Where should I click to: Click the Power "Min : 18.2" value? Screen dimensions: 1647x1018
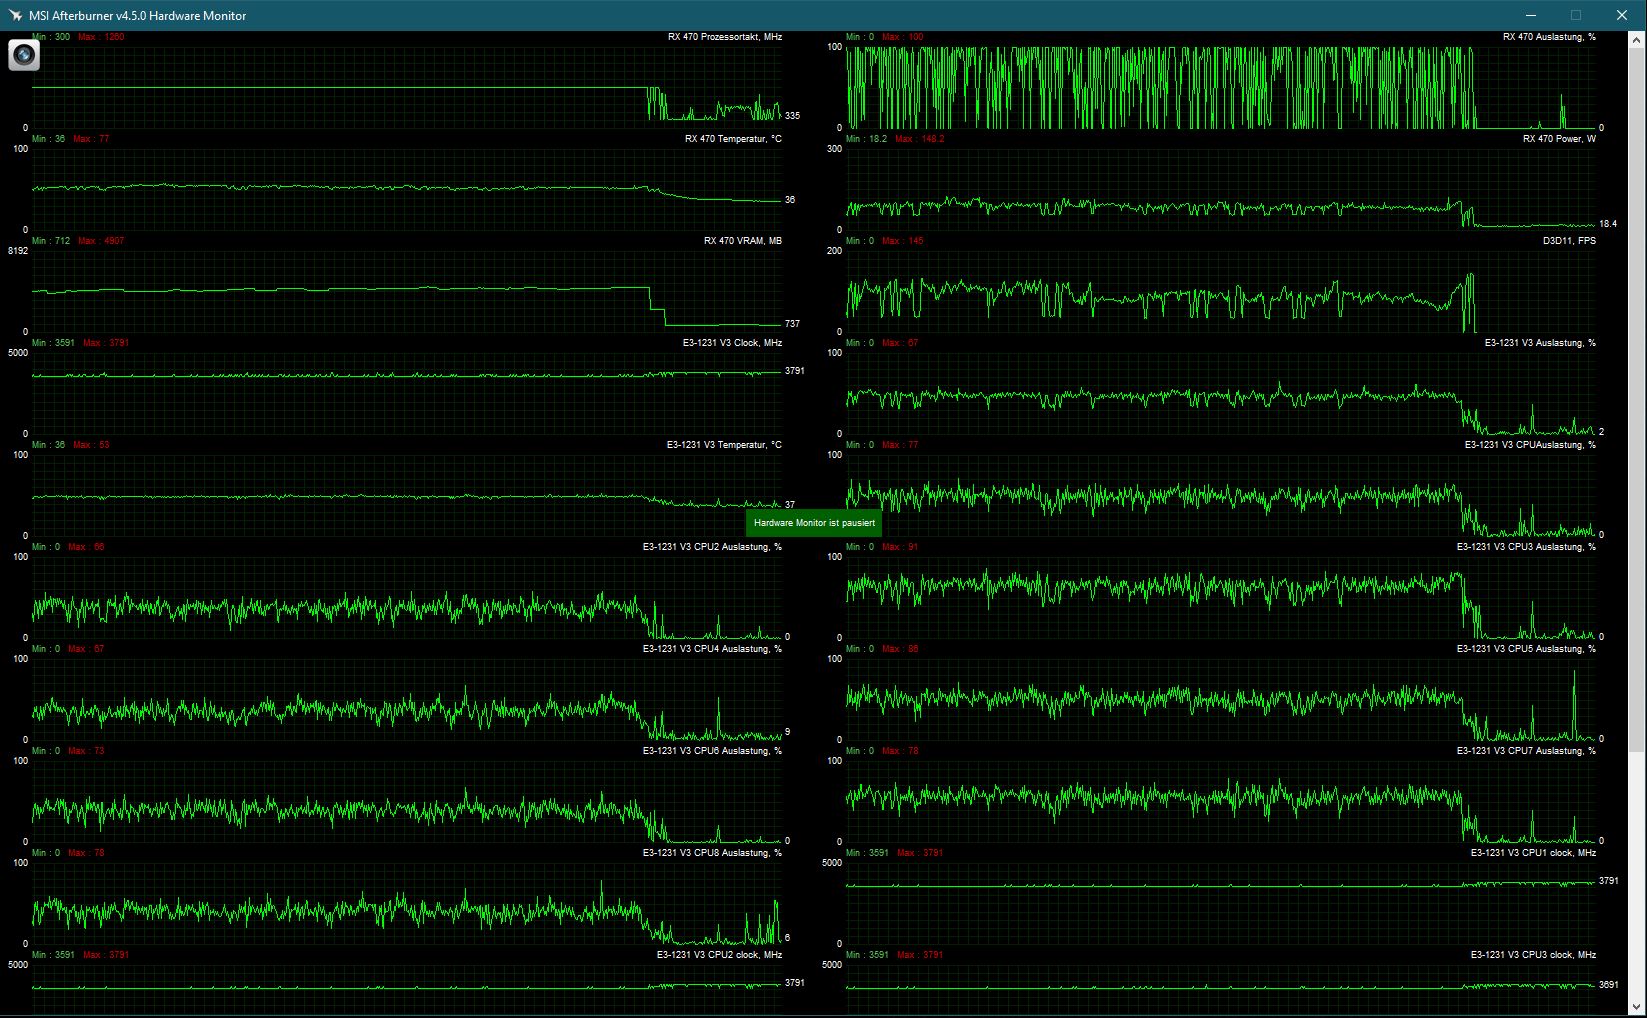[866, 139]
